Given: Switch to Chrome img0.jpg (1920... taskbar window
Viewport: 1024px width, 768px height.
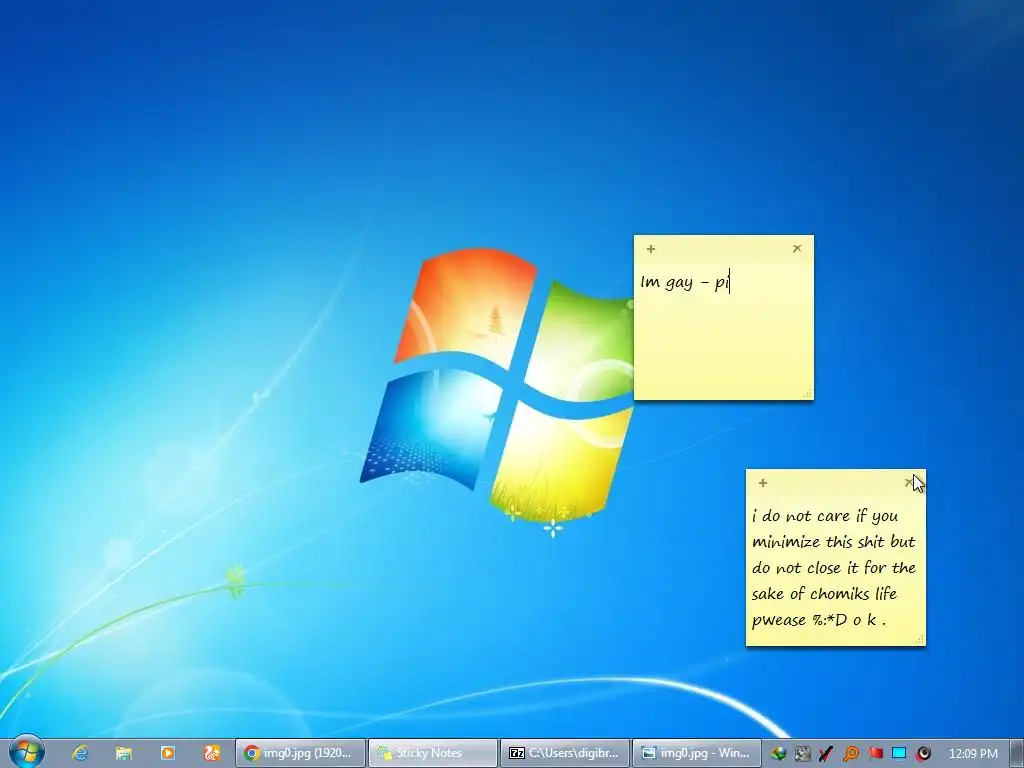Looking at the screenshot, I should click(x=300, y=753).
